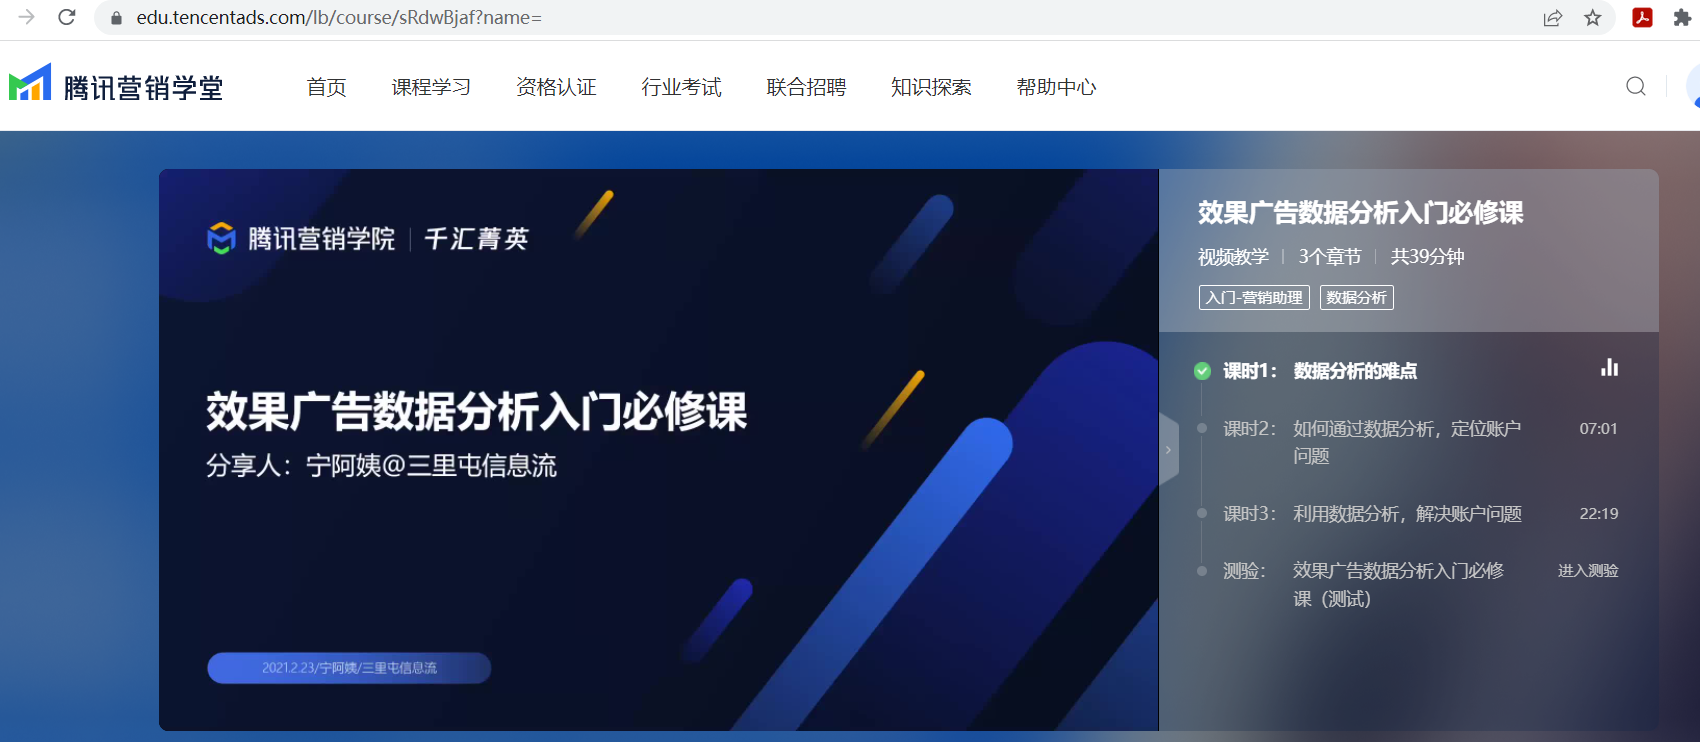Open 资格认证 menu

click(556, 87)
